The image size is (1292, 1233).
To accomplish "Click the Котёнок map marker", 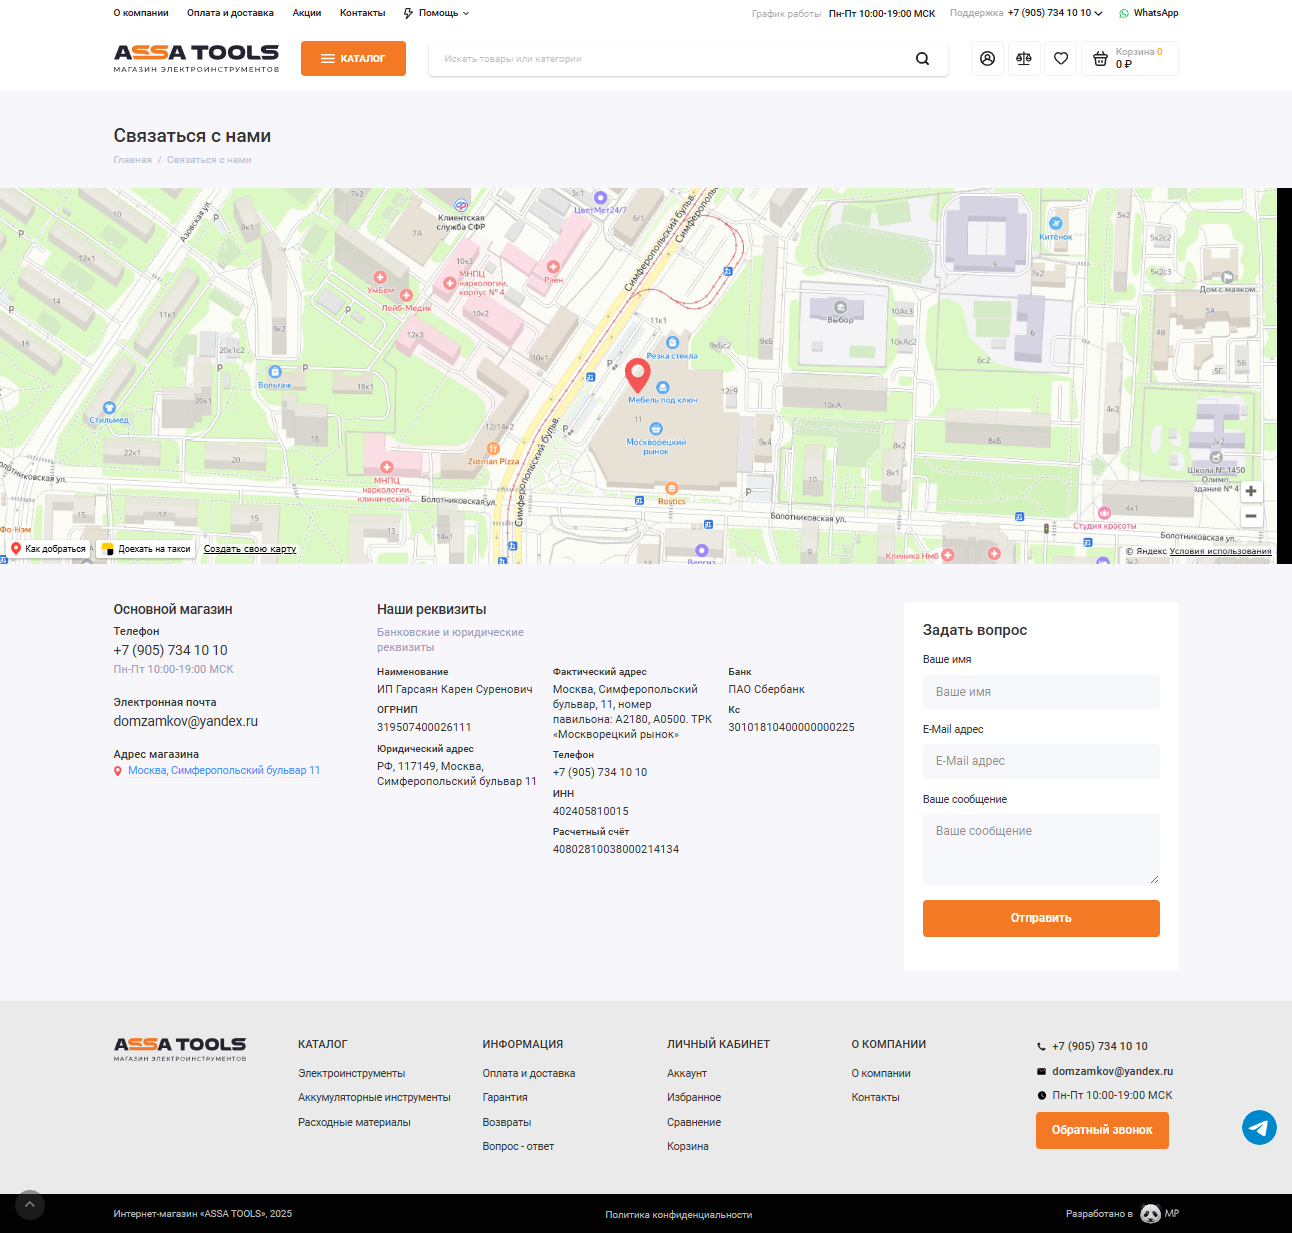I will (x=1056, y=224).
